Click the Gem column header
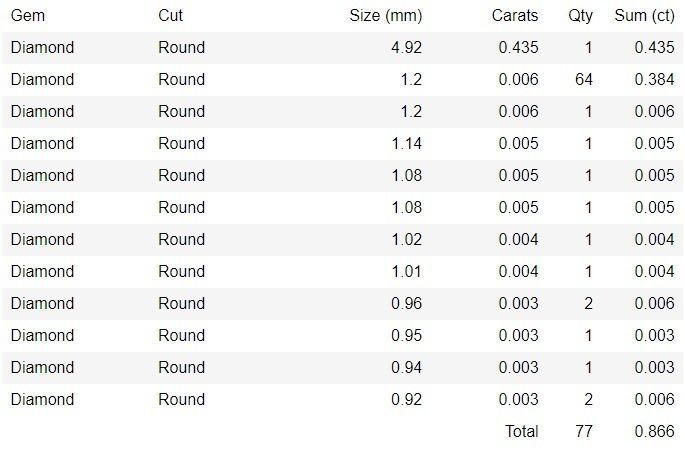 tap(28, 16)
